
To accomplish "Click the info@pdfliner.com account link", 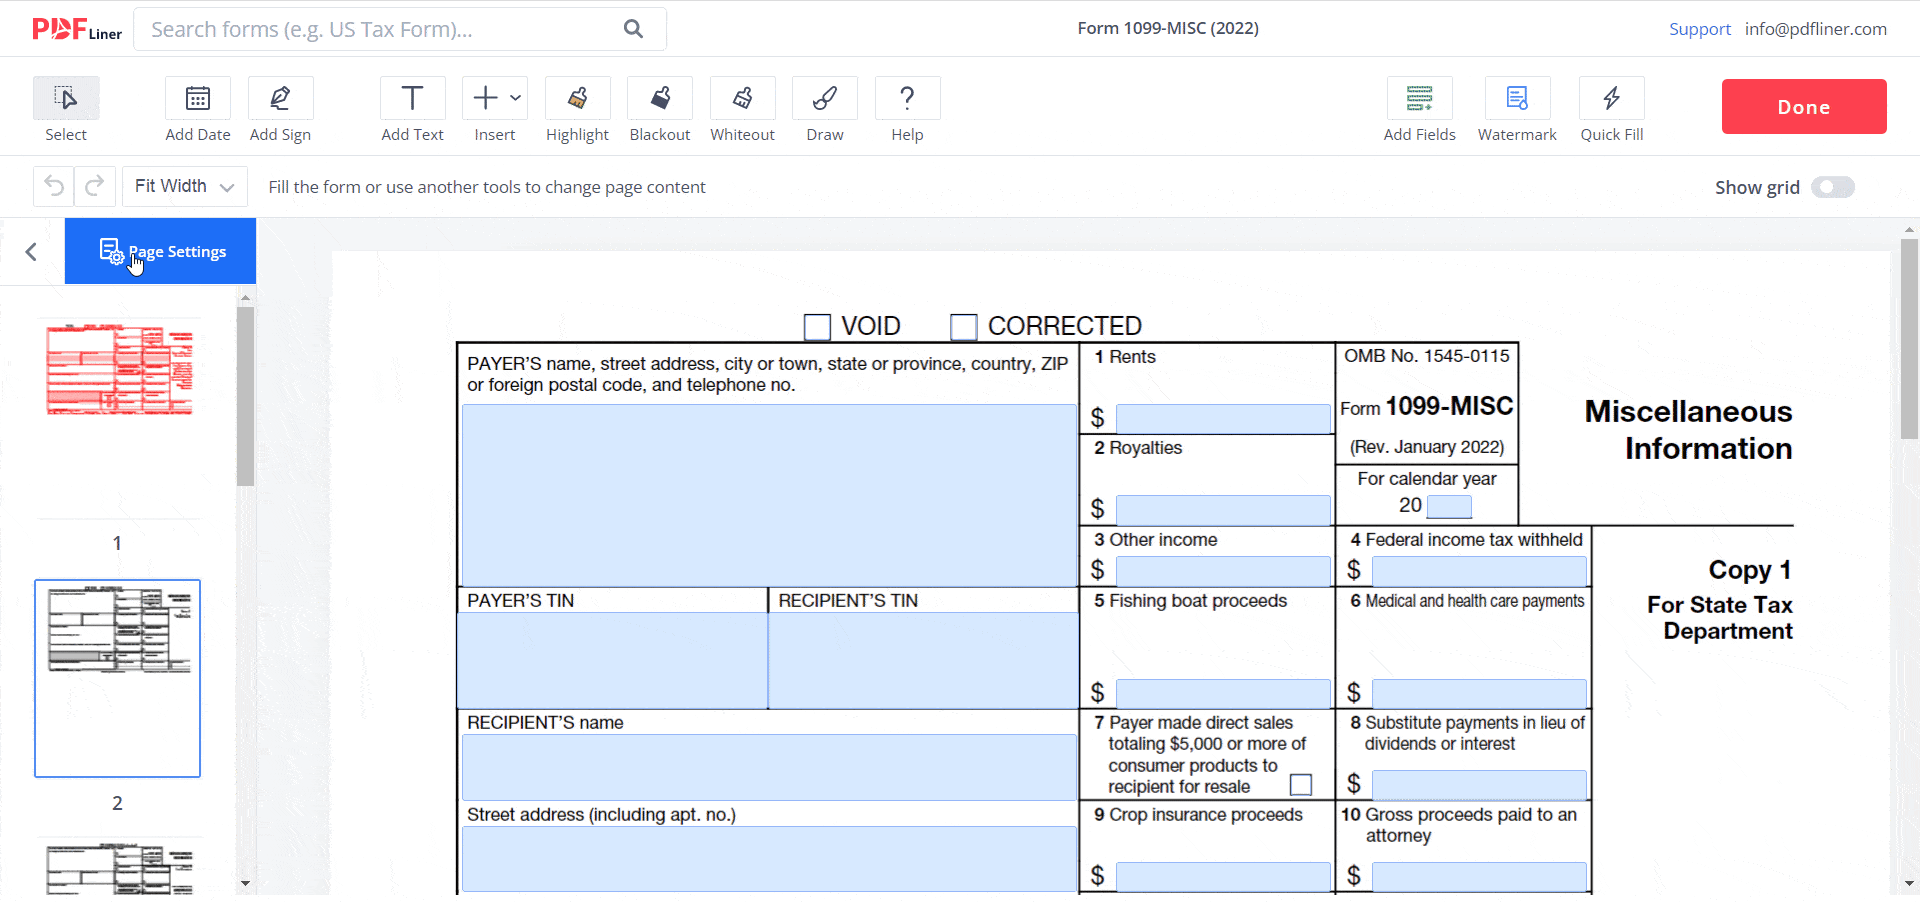I will [1816, 29].
